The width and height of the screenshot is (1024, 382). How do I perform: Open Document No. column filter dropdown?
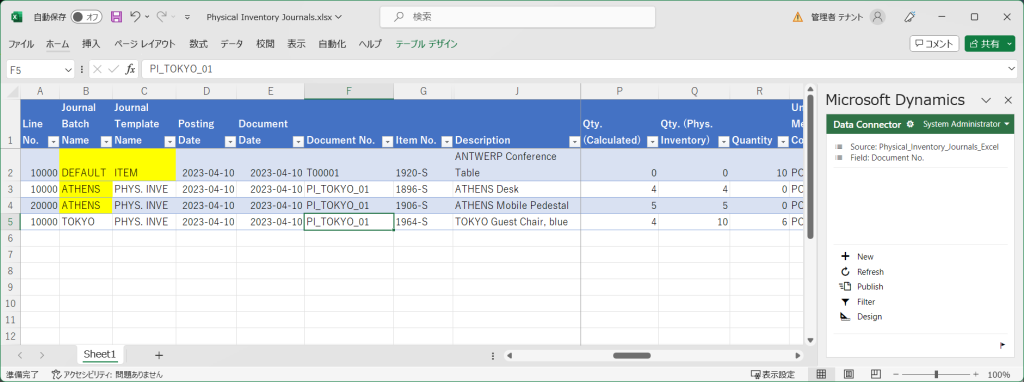[x=387, y=141]
